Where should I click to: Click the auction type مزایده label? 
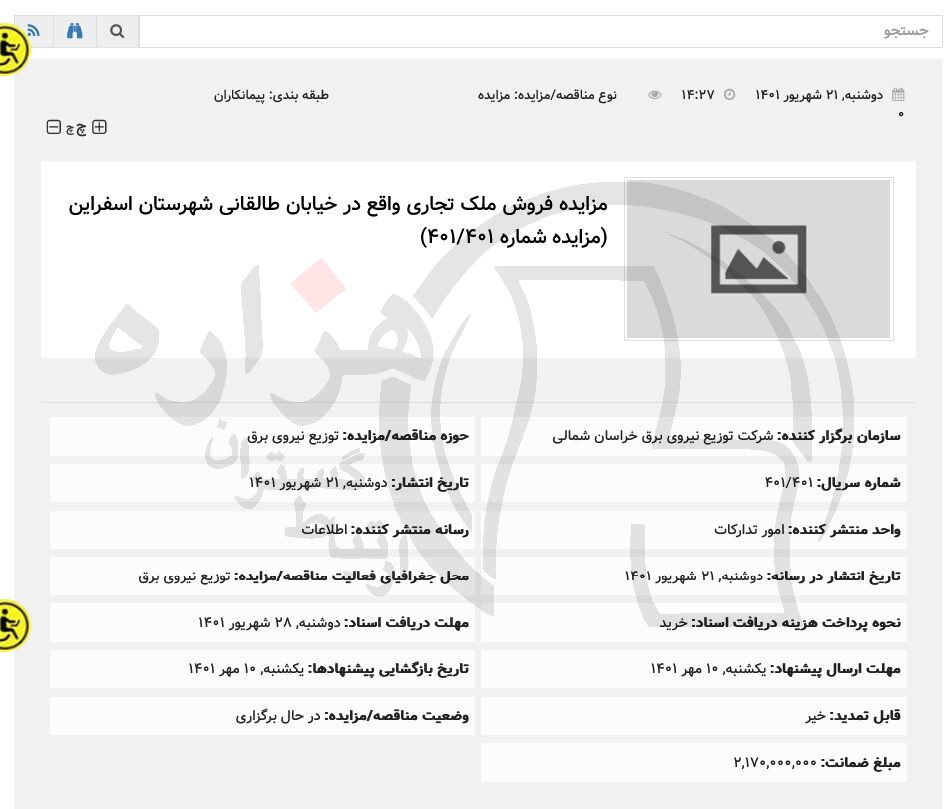[x=494, y=95]
